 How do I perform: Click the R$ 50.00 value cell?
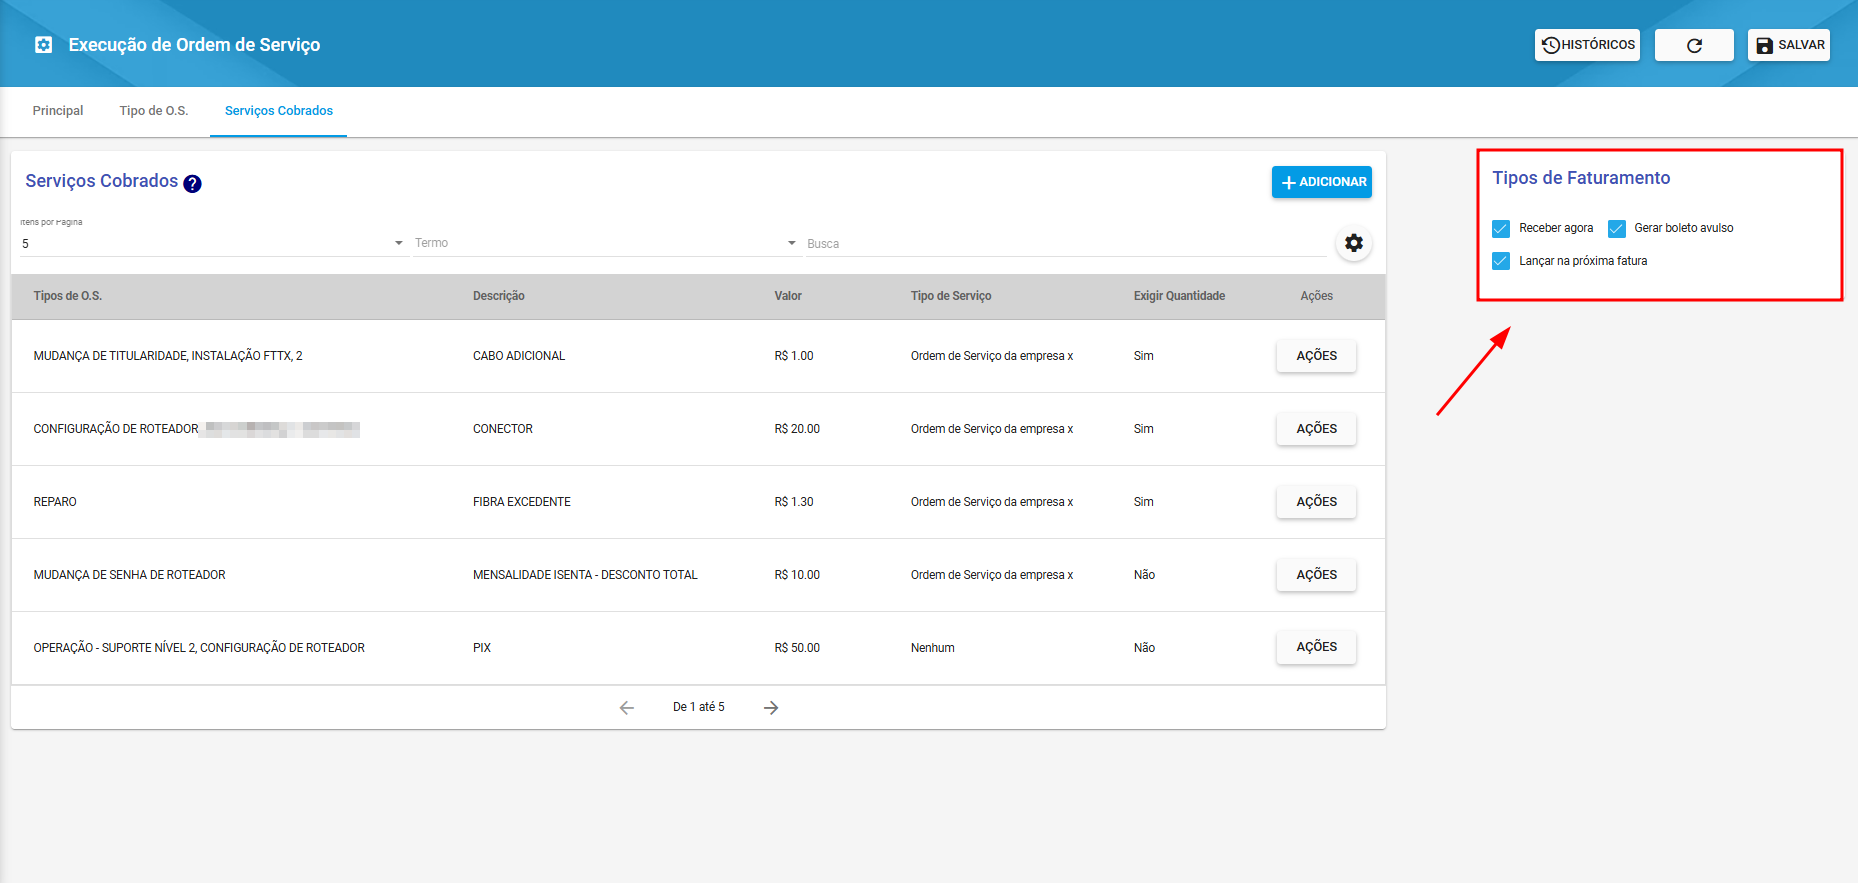tap(797, 648)
